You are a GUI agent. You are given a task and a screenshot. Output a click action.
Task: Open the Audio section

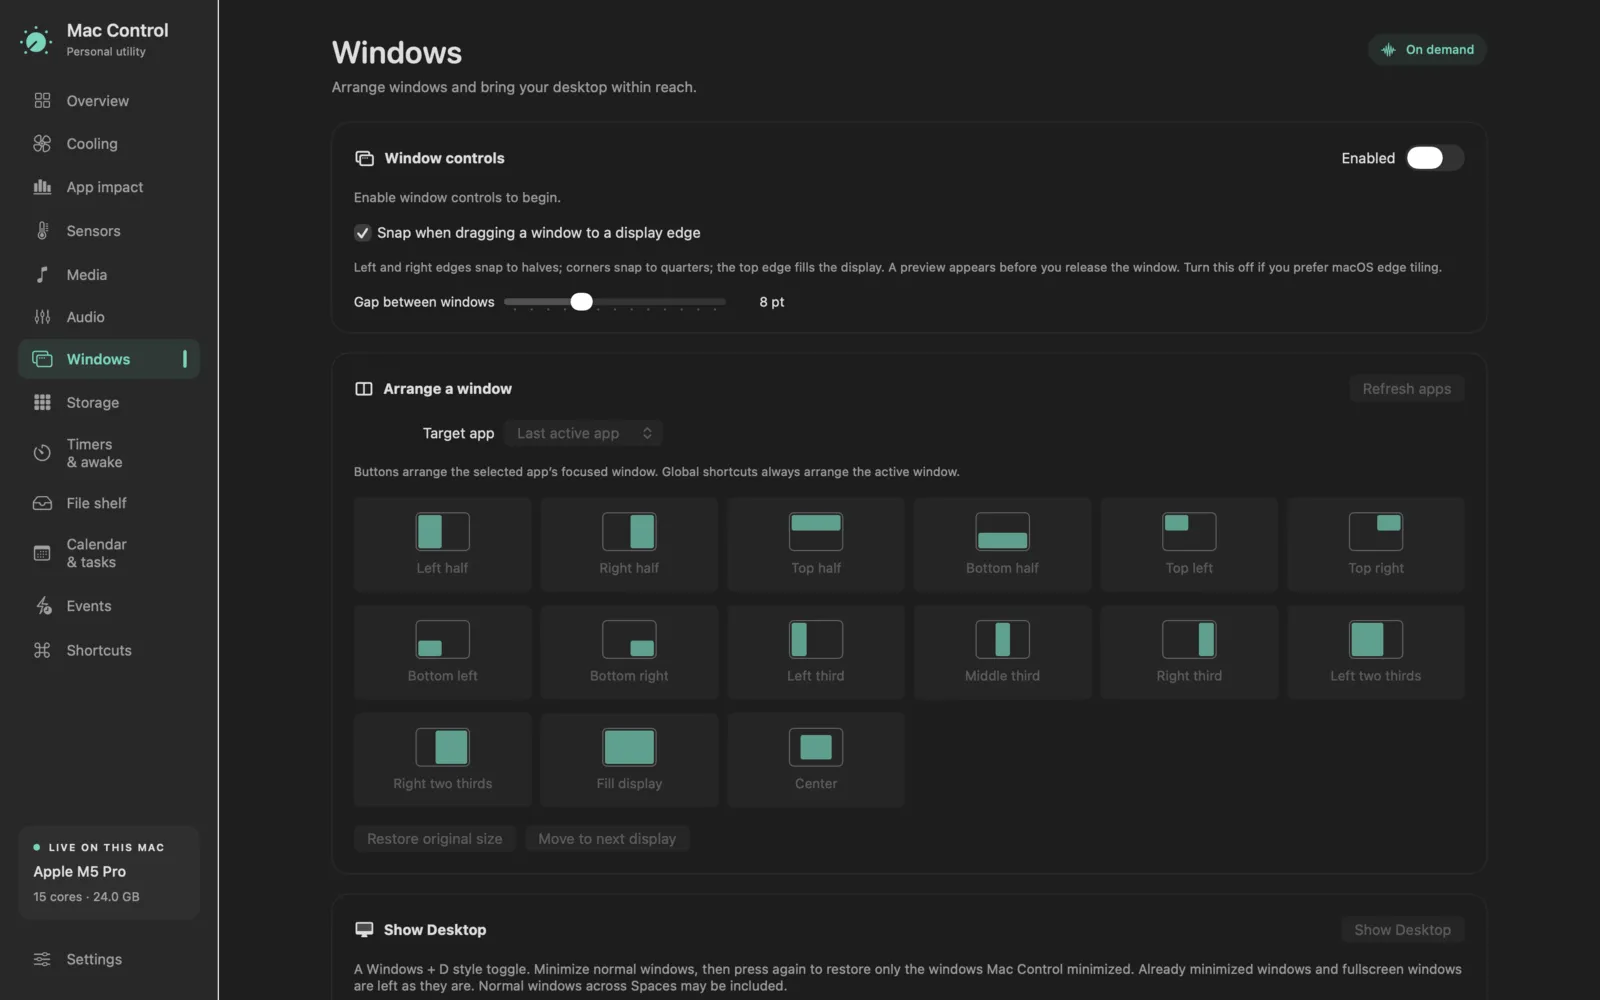coord(109,317)
